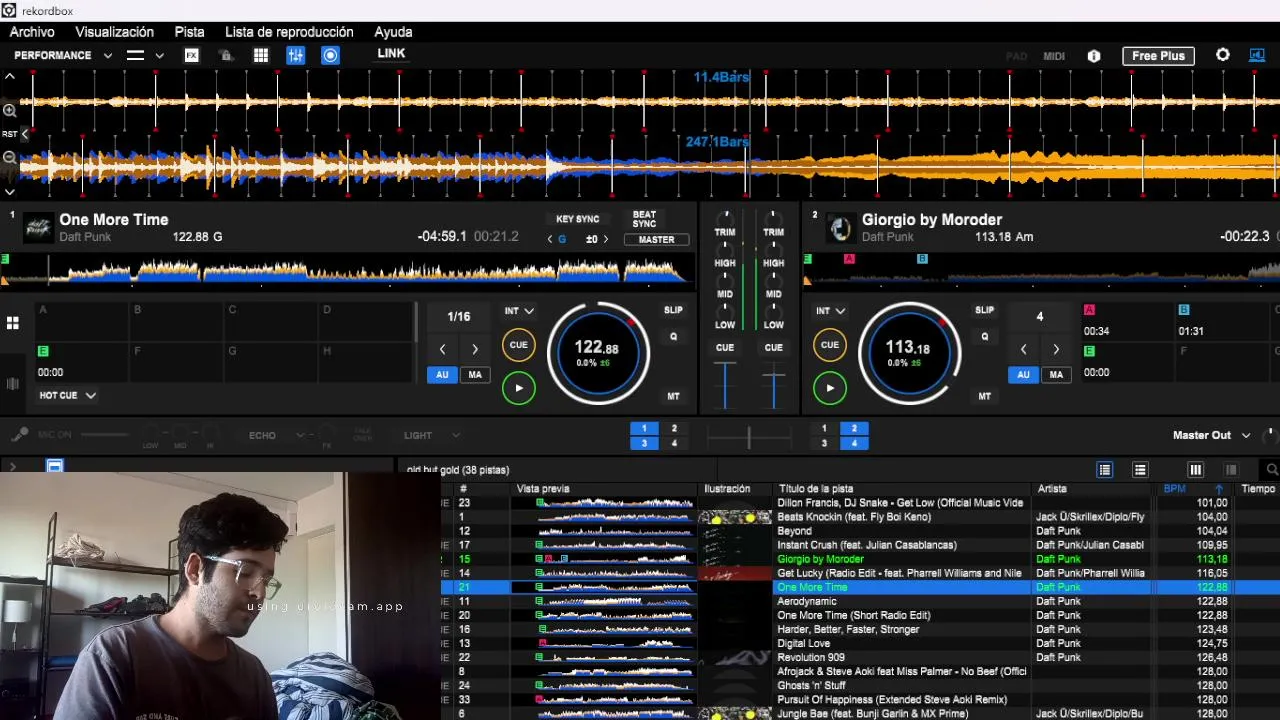
Task: Open the FX panel
Action: (191, 56)
